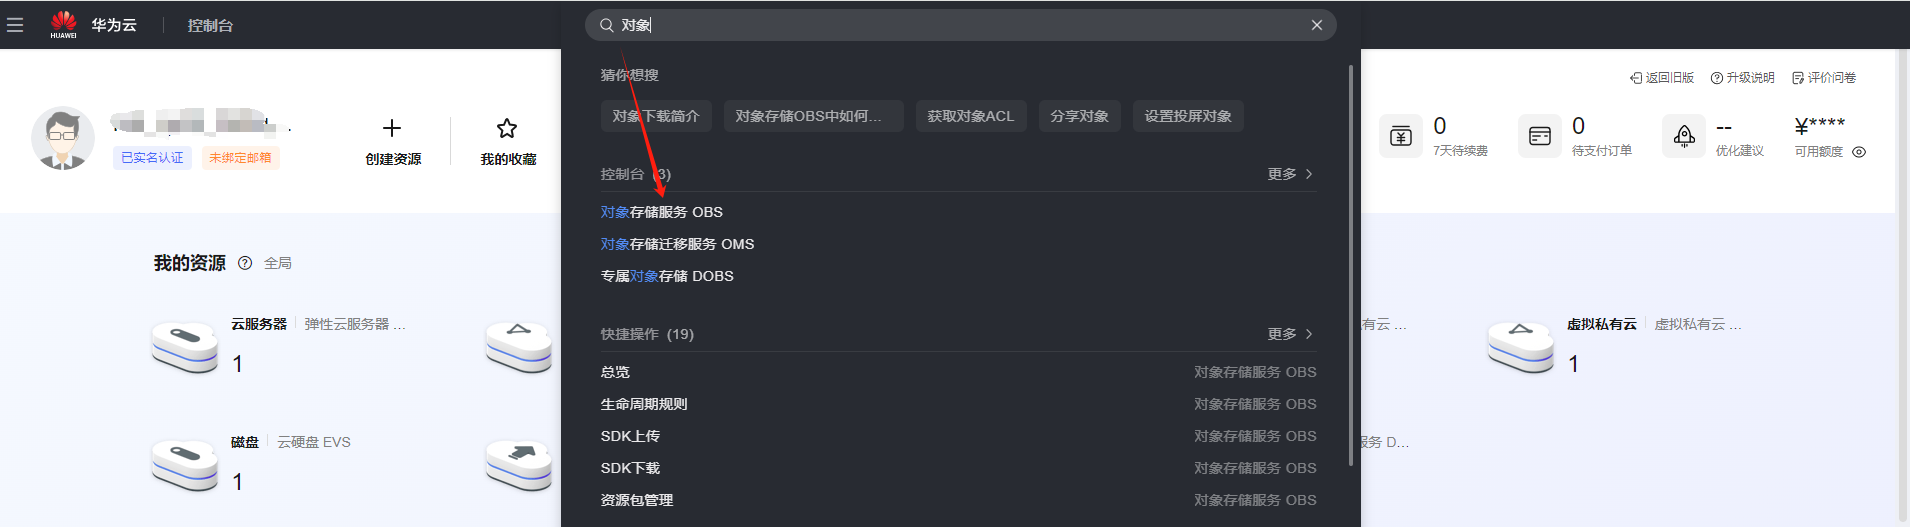Click the user avatar picture
The image size is (1910, 527).
point(63,139)
